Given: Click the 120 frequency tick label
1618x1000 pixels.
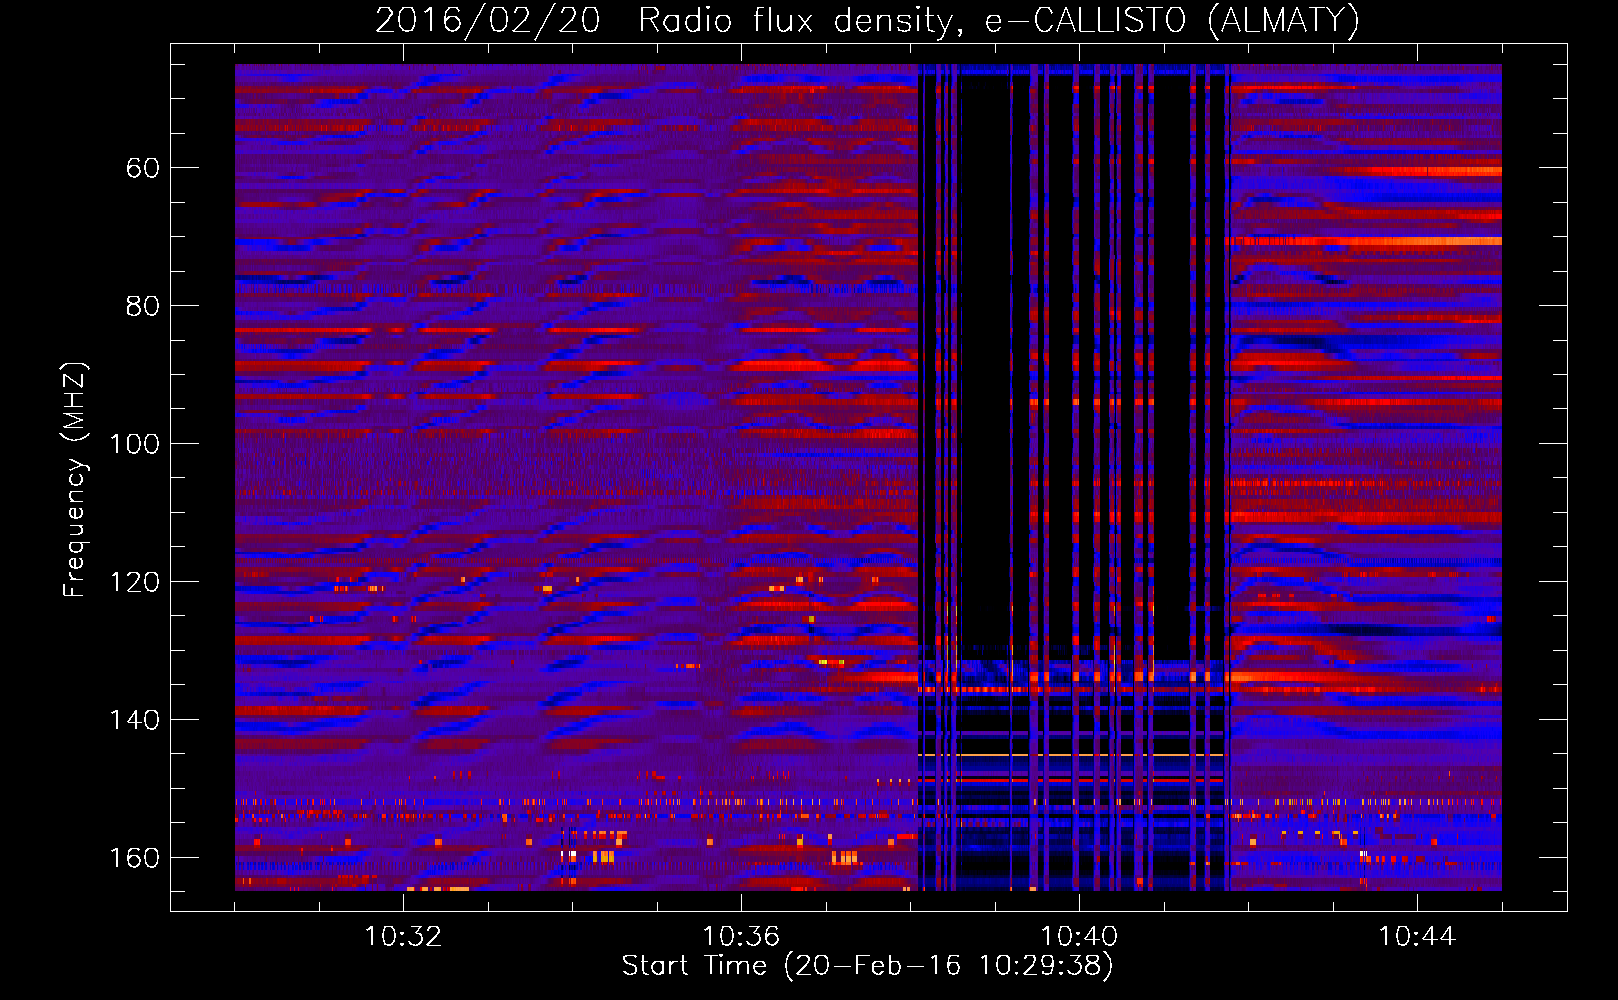Looking at the screenshot, I should point(134,582).
